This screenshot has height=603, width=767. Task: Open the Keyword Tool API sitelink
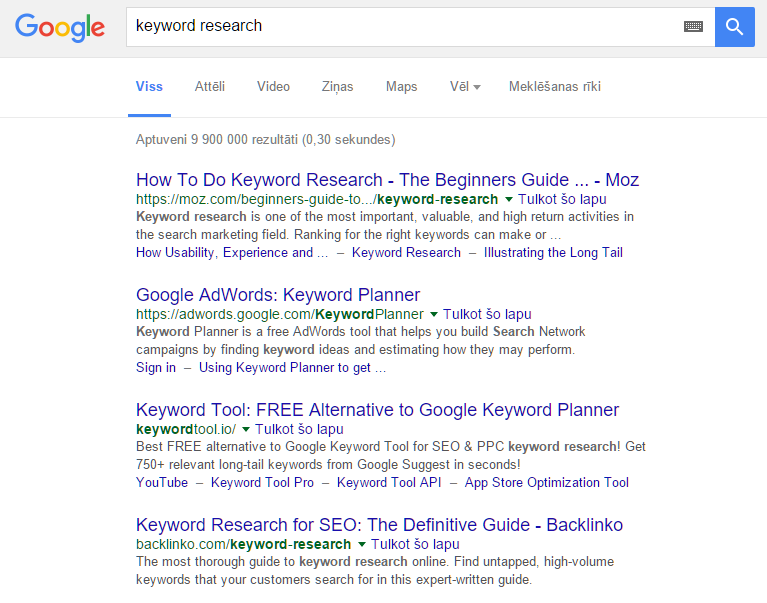point(389,482)
